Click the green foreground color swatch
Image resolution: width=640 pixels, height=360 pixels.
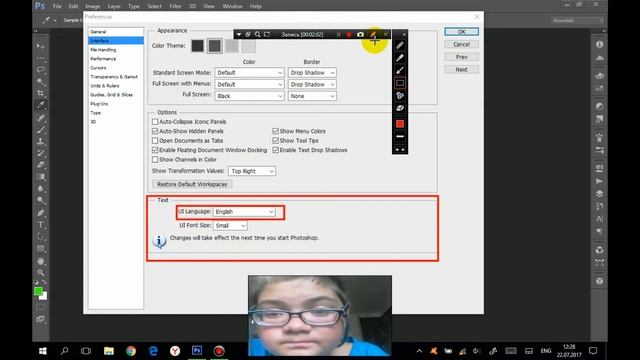click(x=38, y=291)
